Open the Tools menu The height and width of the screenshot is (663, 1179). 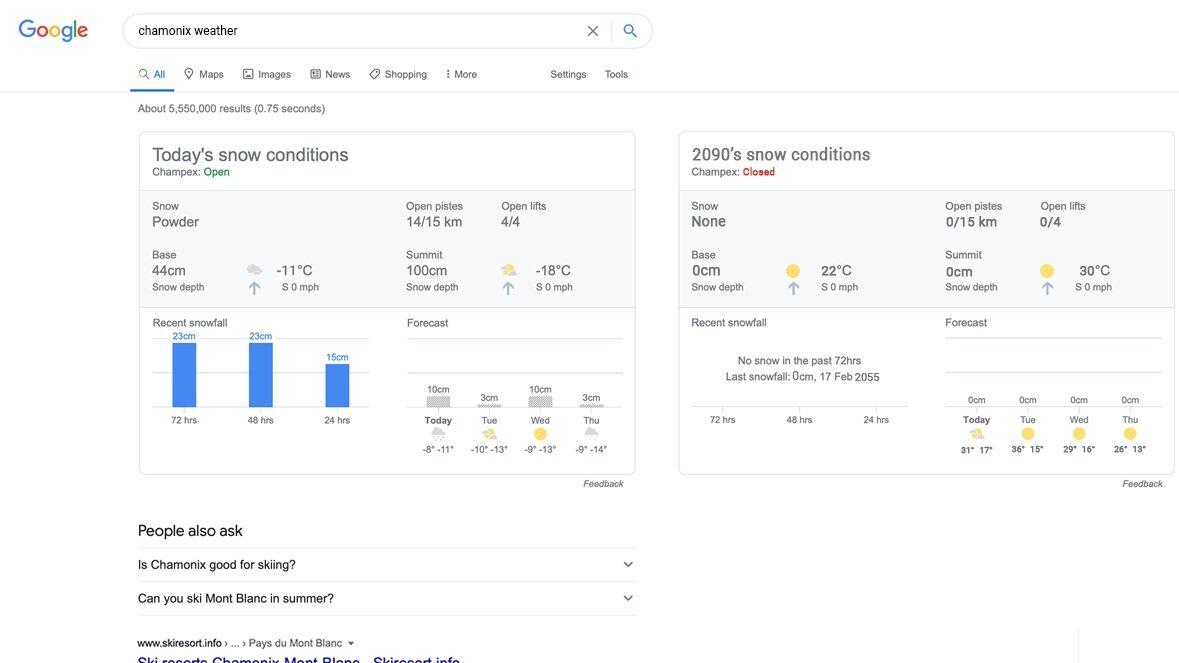(x=616, y=73)
